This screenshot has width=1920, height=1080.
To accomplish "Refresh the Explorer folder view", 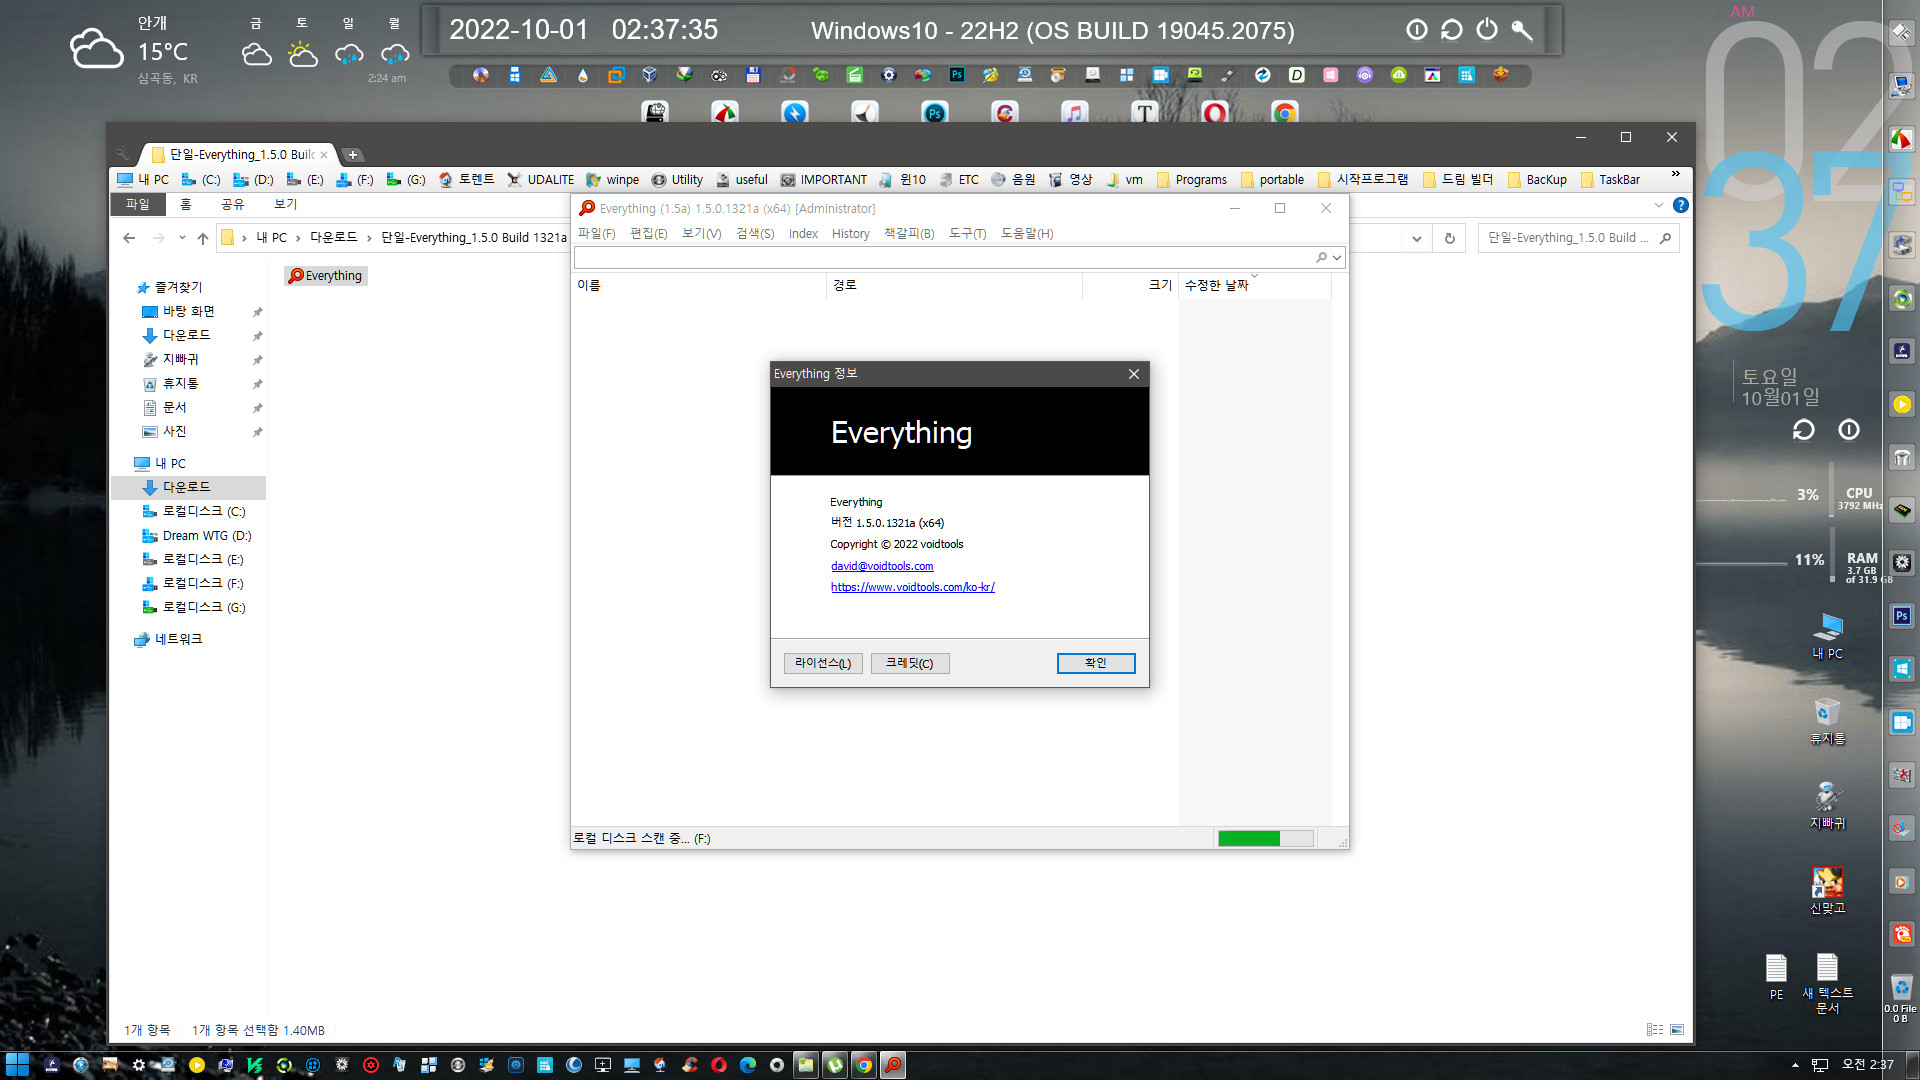I will pyautogui.click(x=1449, y=238).
